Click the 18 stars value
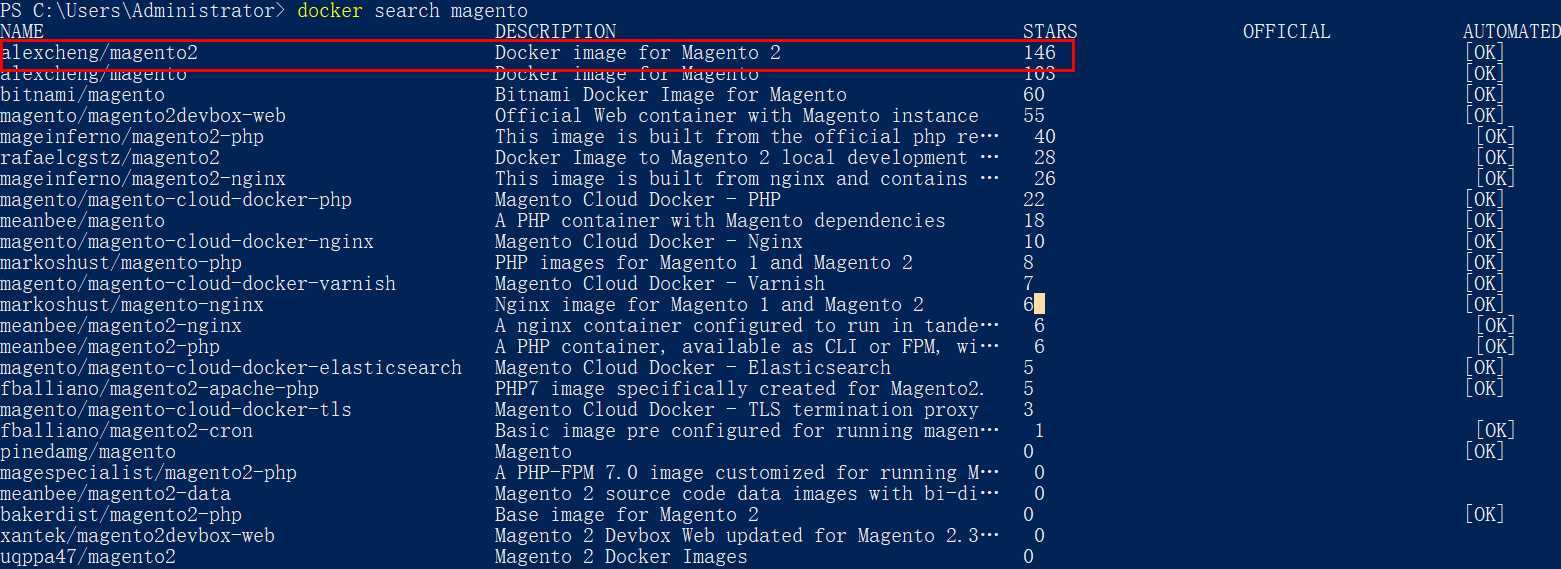The image size is (1561, 569). click(1034, 221)
